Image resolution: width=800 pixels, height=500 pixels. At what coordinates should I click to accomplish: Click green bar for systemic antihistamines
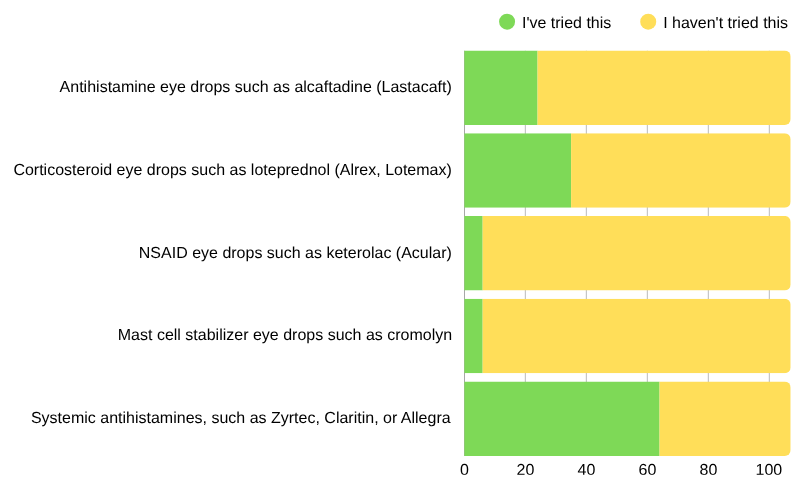(x=561, y=418)
